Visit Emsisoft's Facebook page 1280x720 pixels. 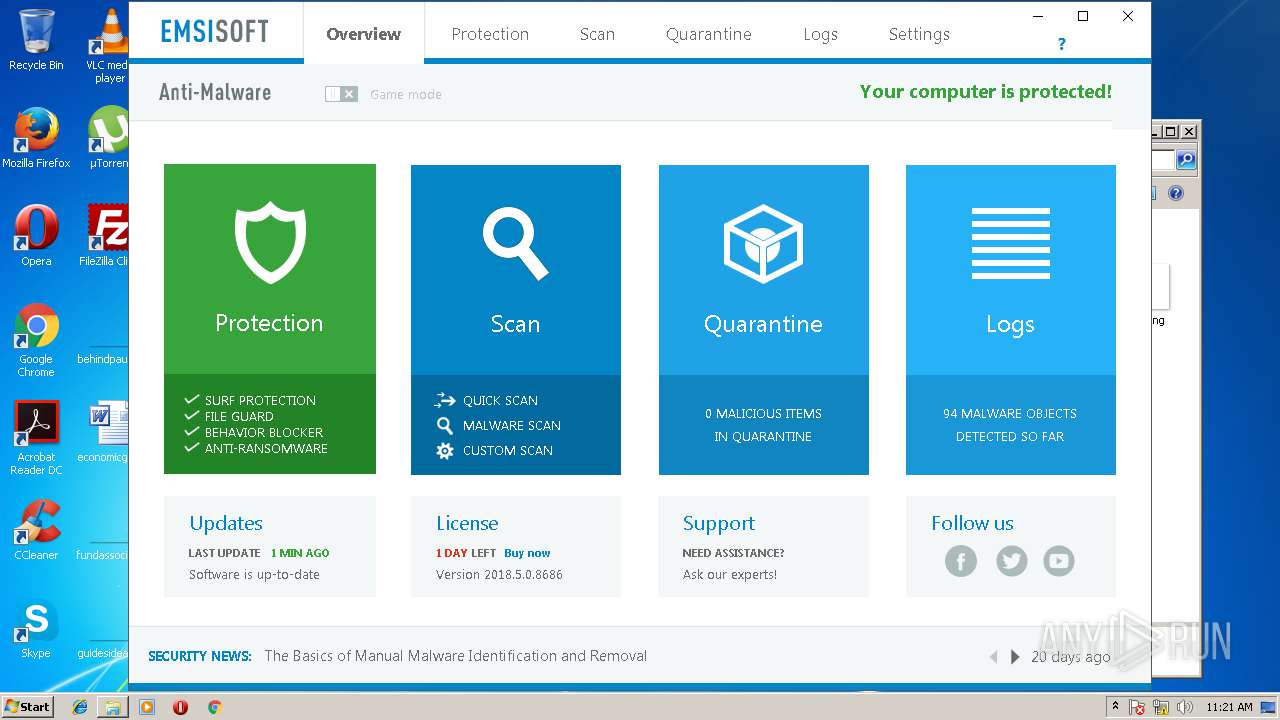[961, 561]
